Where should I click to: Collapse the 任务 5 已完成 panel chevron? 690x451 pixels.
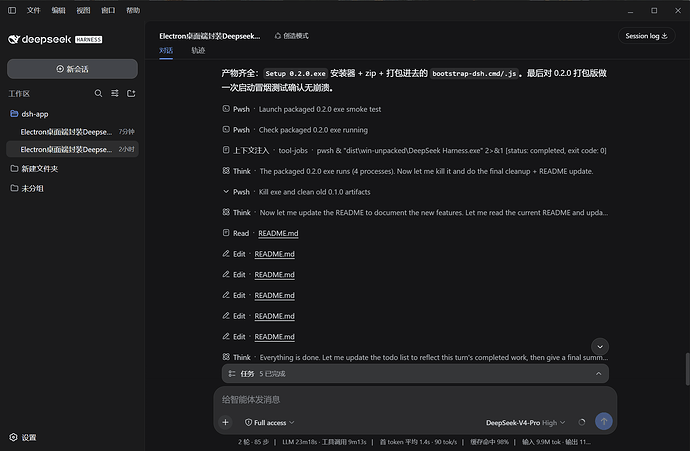[598, 374]
